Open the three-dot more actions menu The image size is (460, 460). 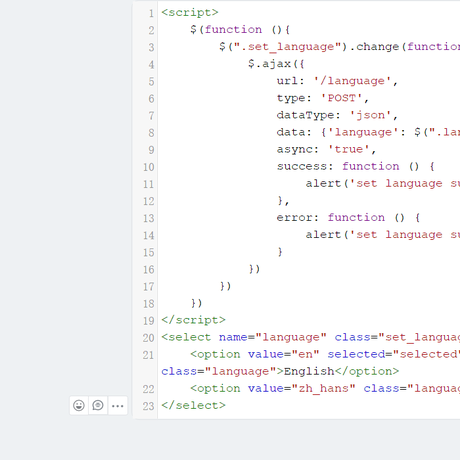[118, 405]
